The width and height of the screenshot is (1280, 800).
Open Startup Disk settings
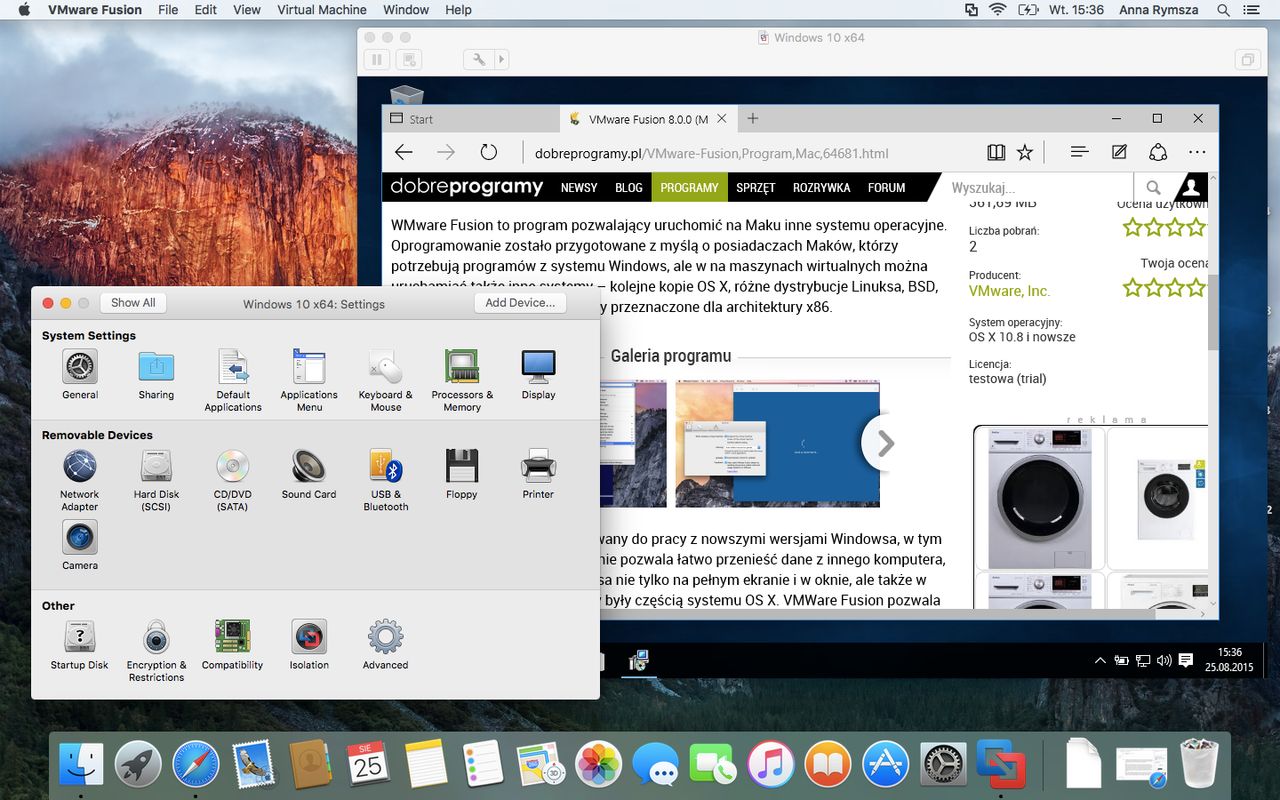[x=80, y=637]
